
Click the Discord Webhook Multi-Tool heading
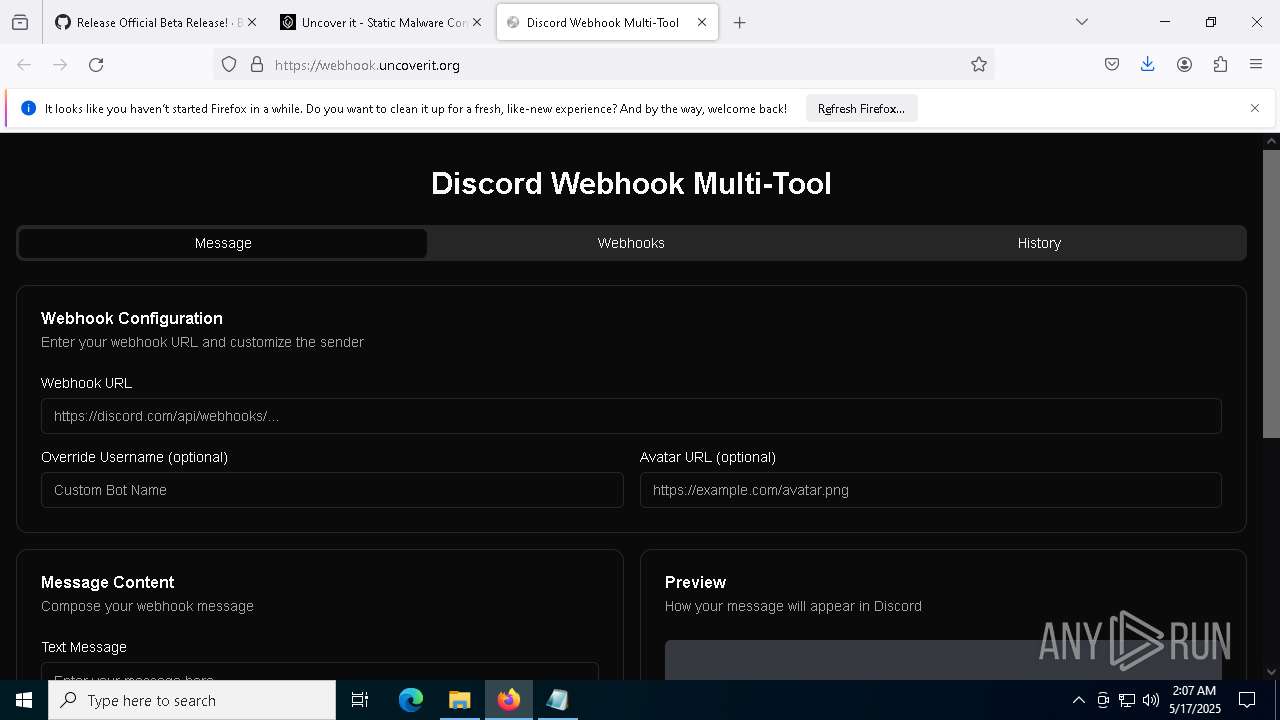pos(631,184)
